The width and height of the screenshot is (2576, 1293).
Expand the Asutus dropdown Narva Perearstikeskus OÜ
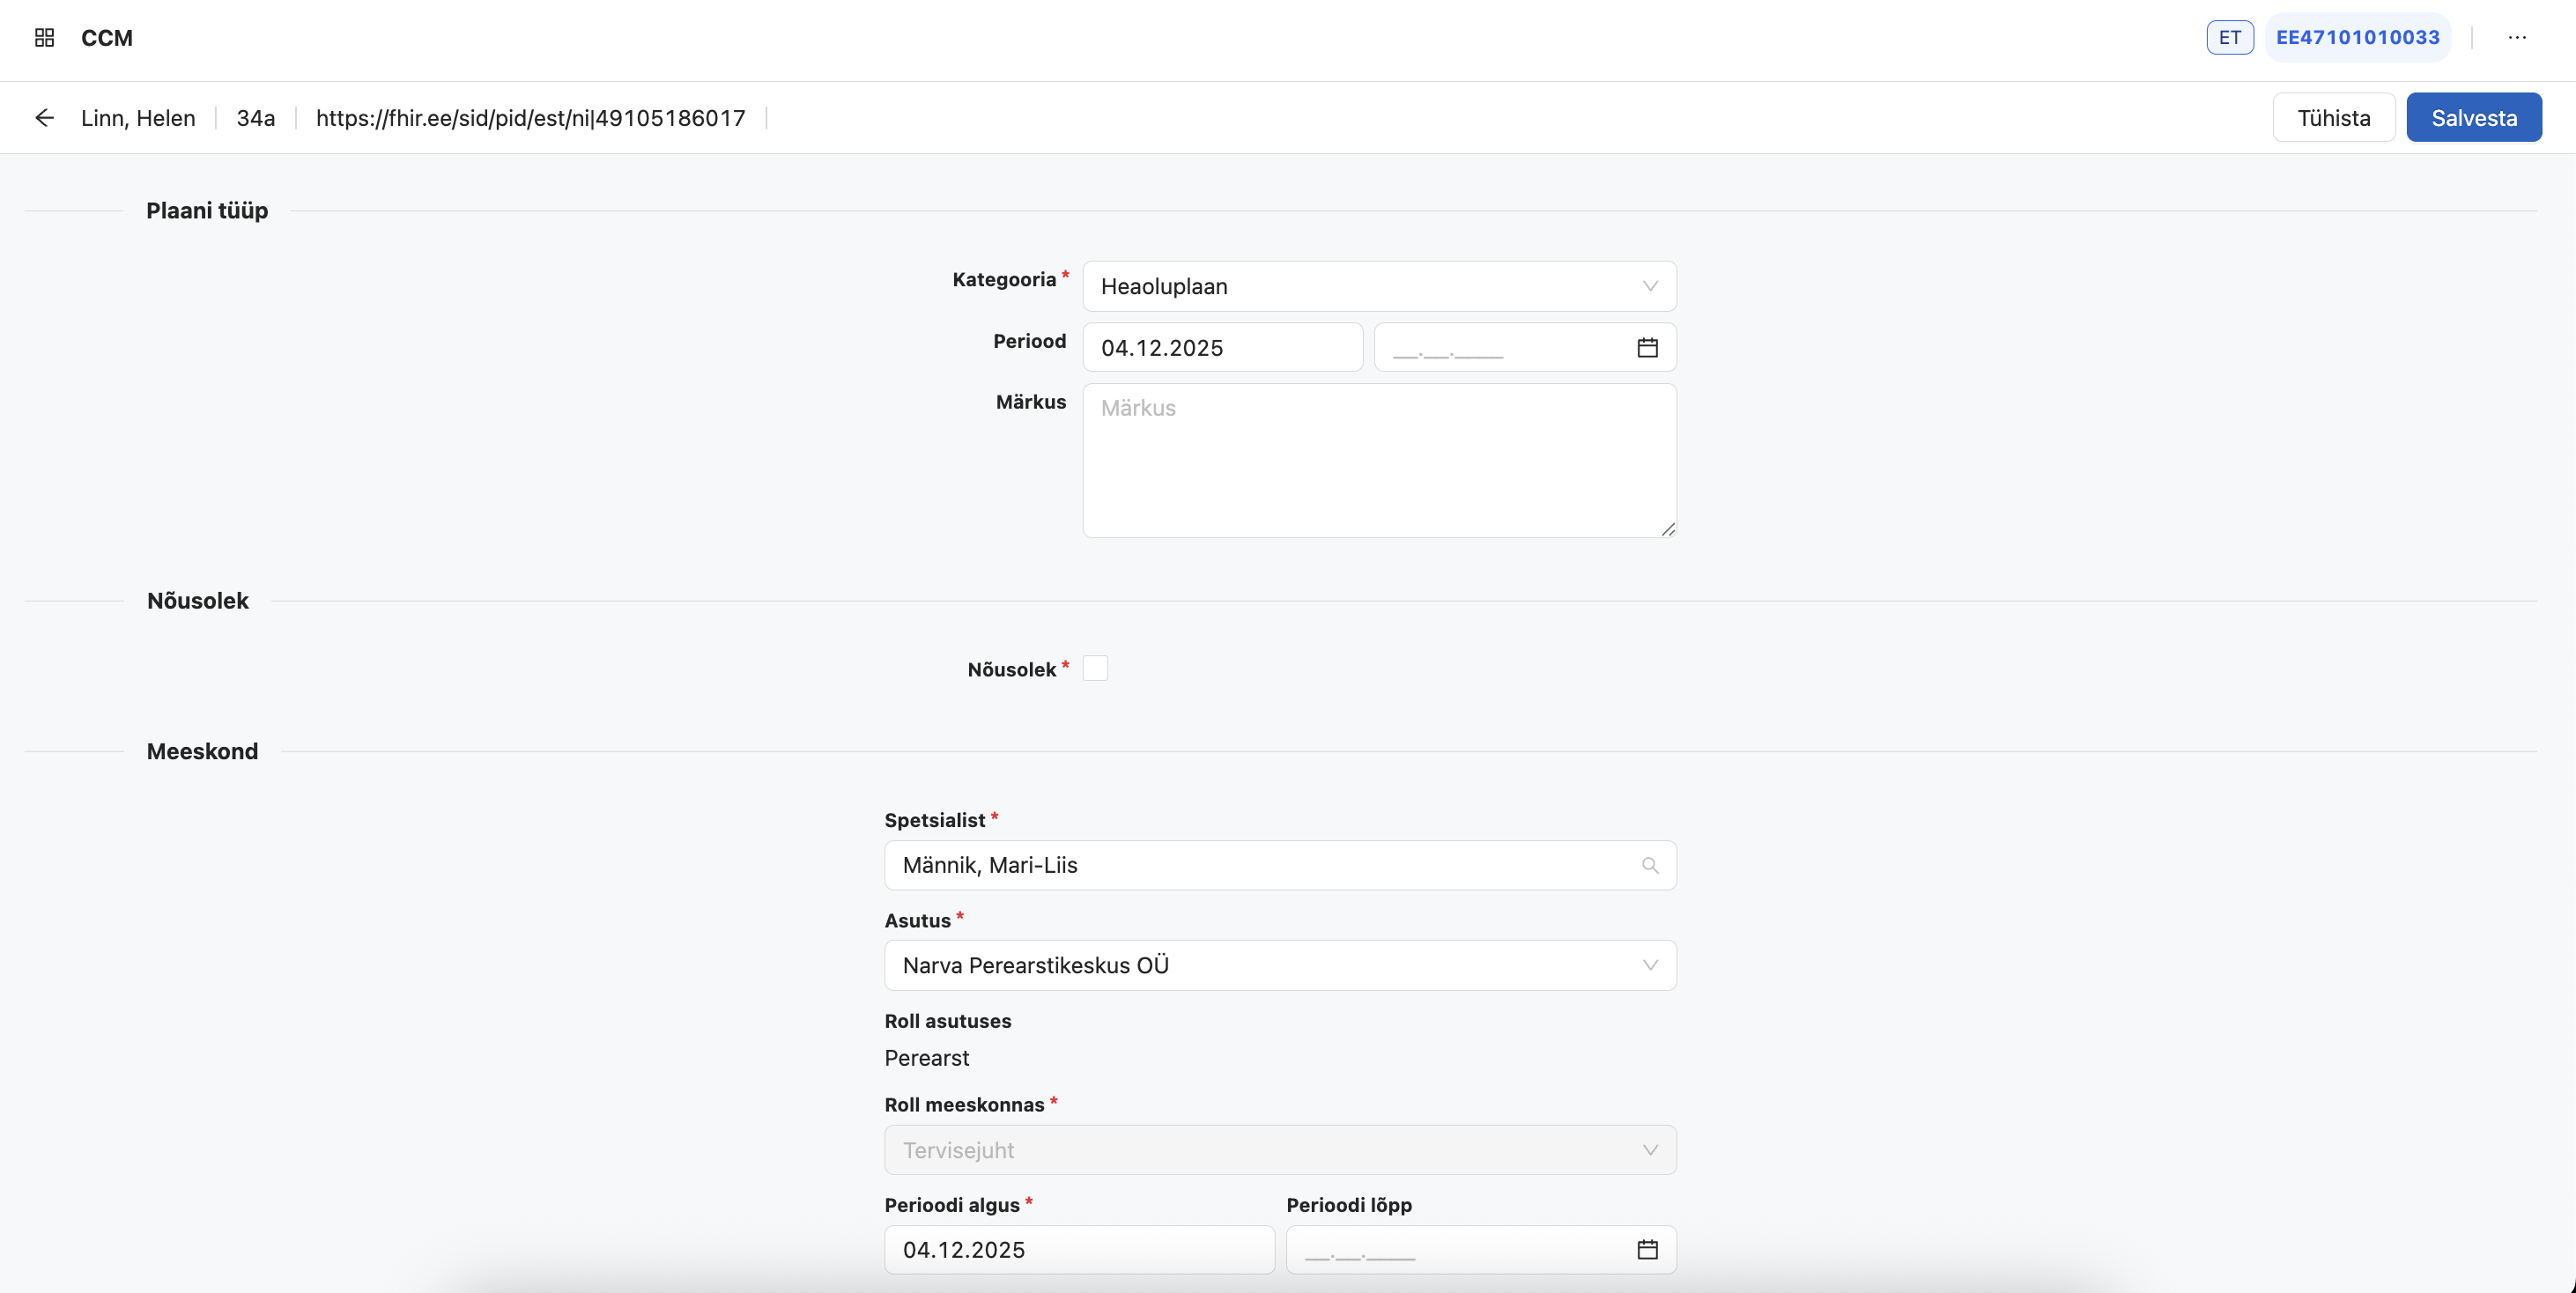1279,965
